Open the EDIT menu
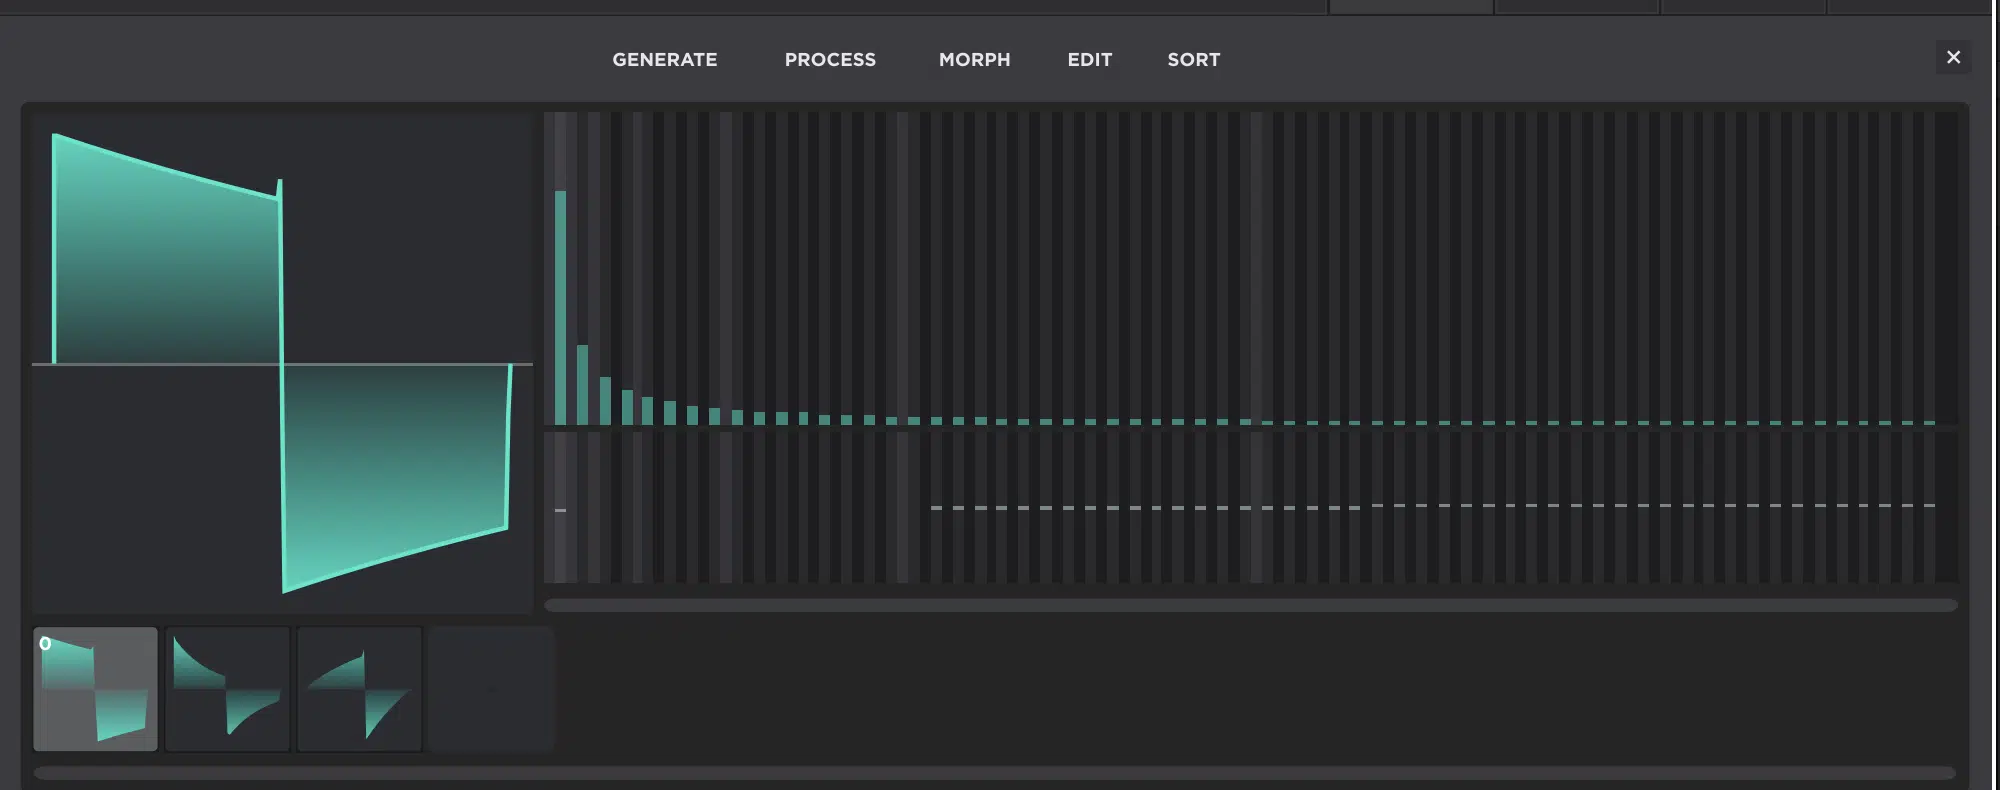 tap(1089, 60)
